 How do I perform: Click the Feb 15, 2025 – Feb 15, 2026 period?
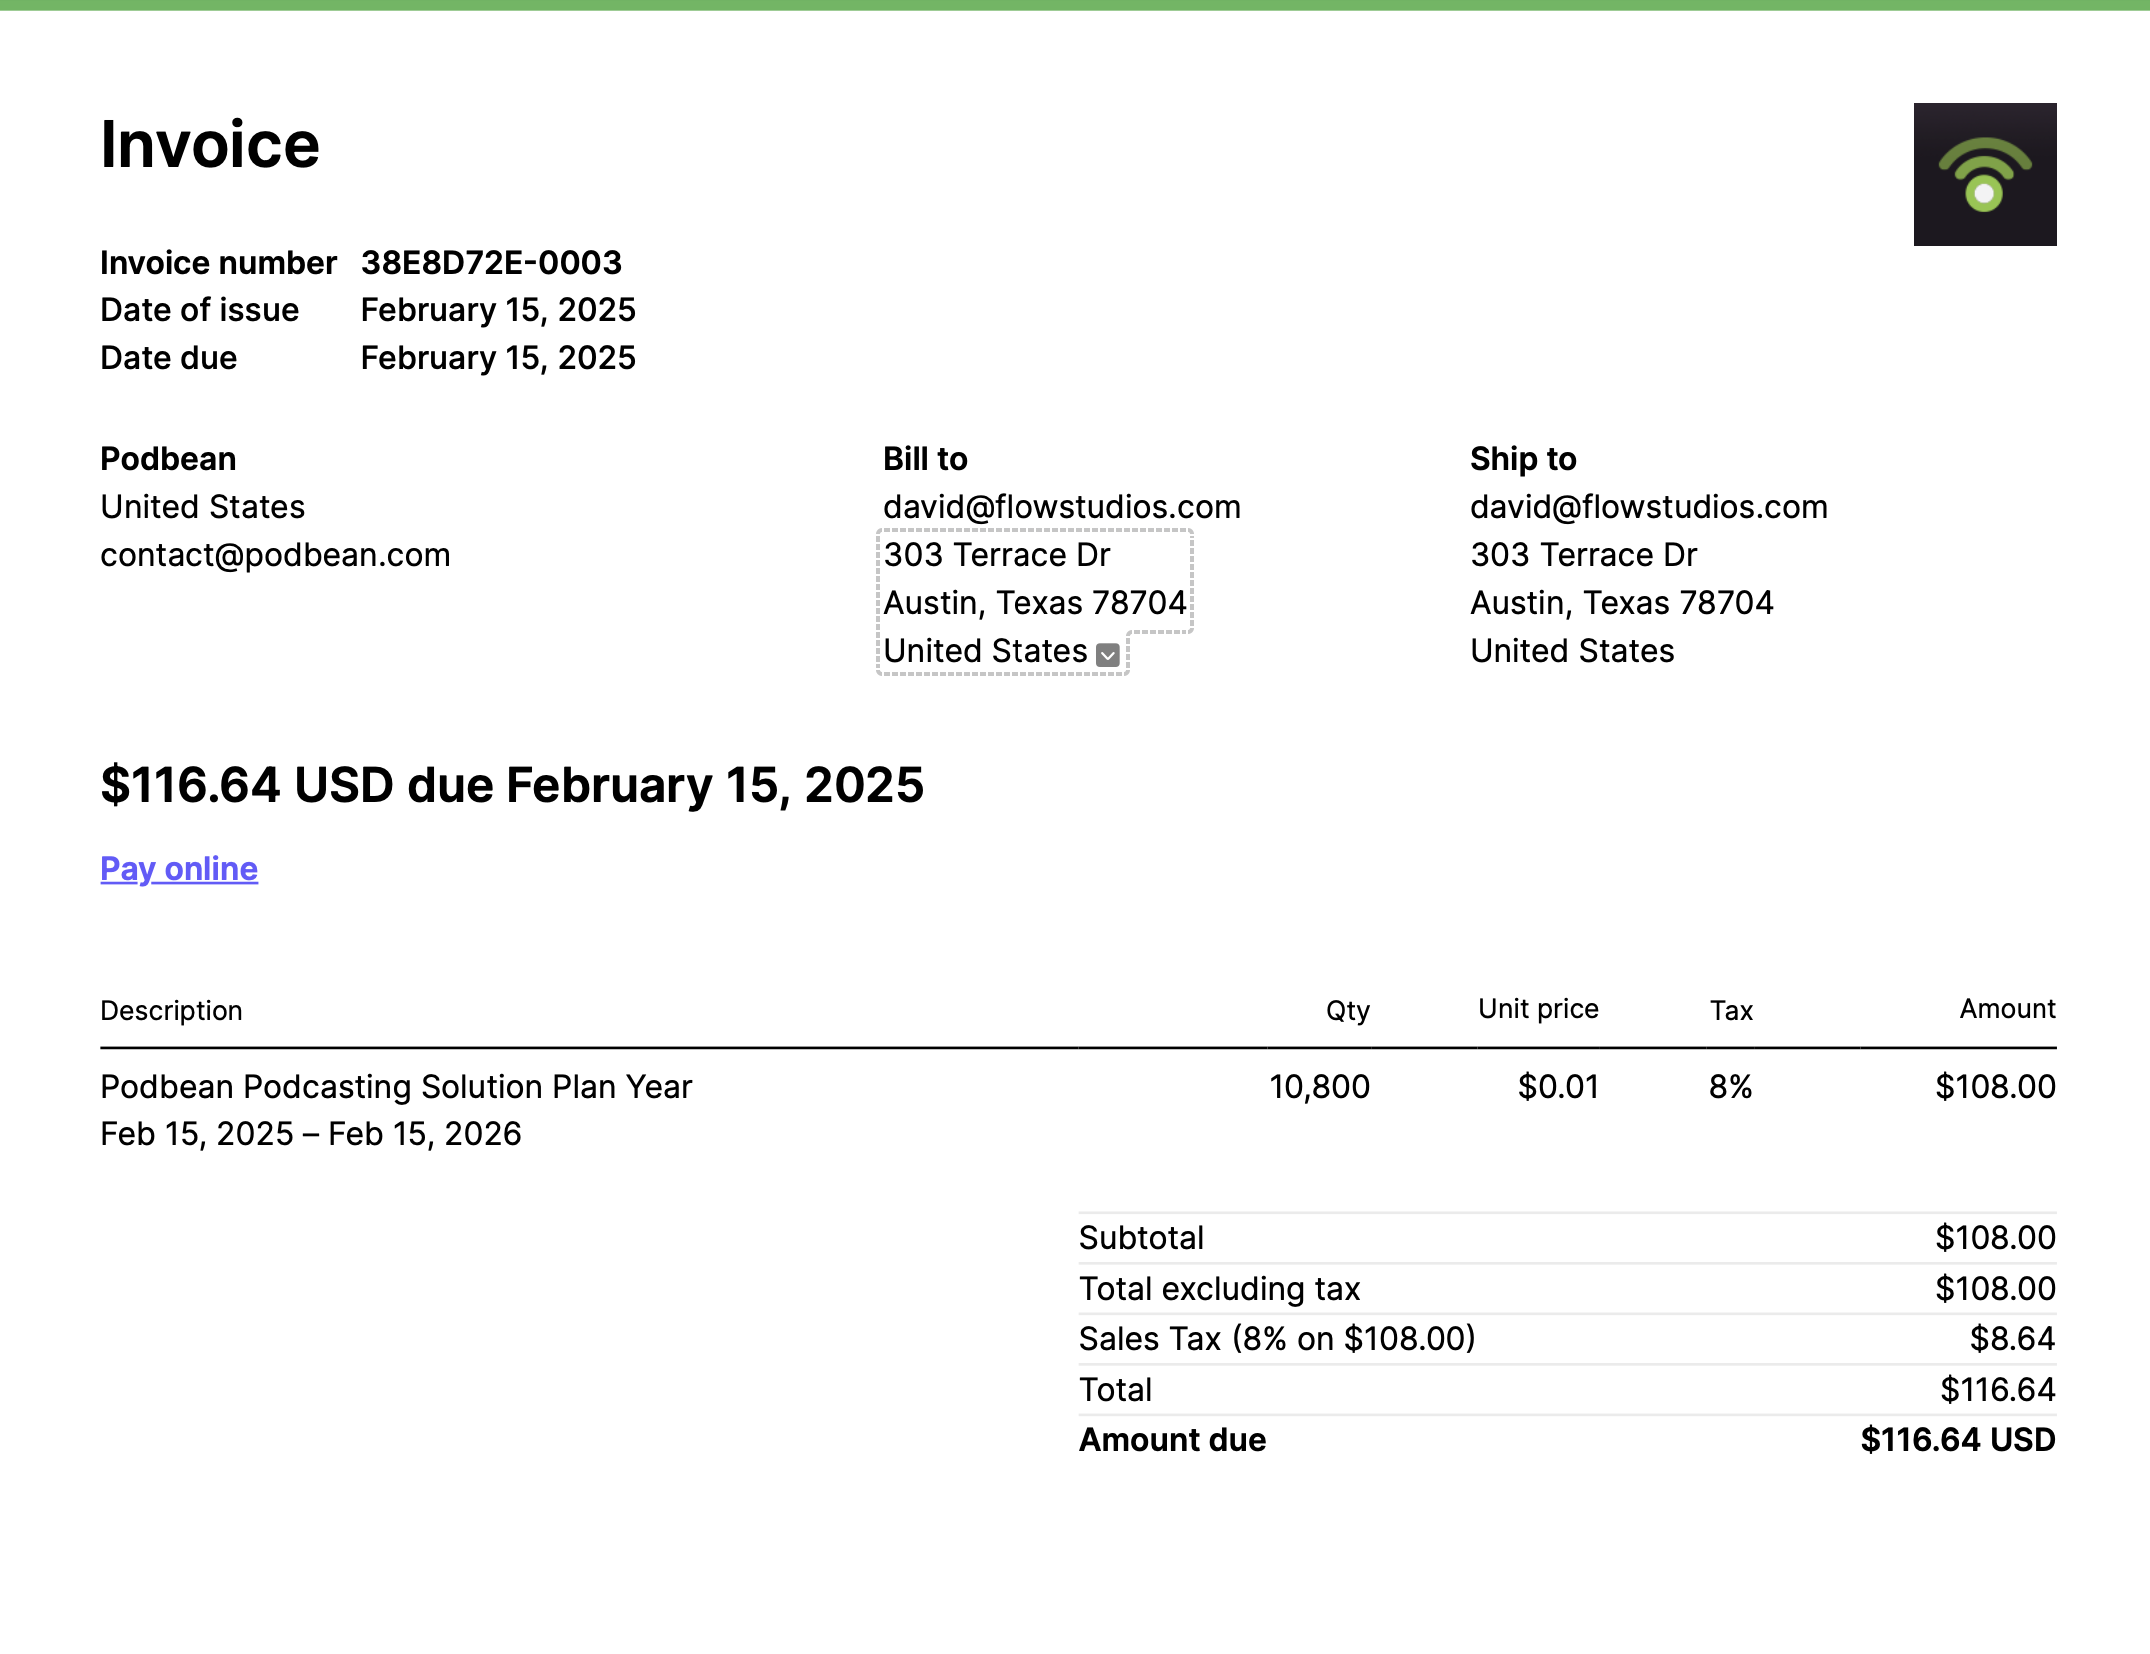coord(311,1134)
